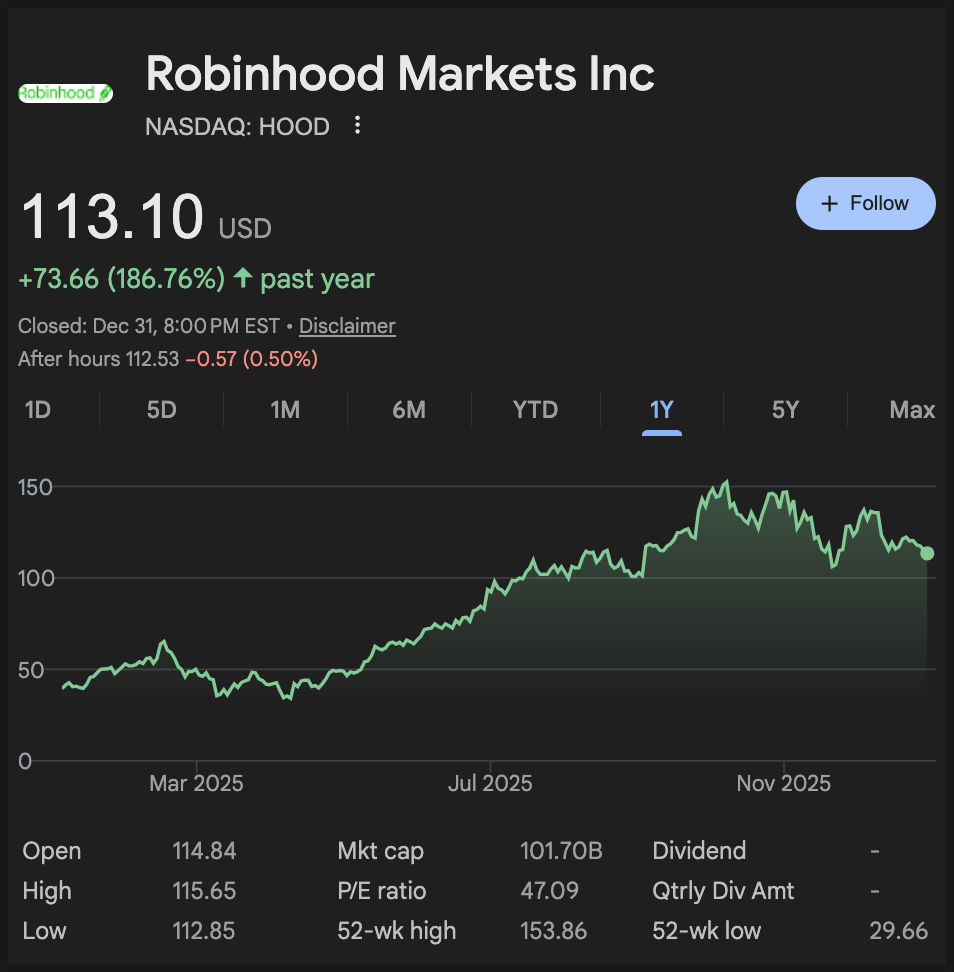This screenshot has height=972, width=954.
Task: Select the 5D chart range
Action: click(161, 410)
